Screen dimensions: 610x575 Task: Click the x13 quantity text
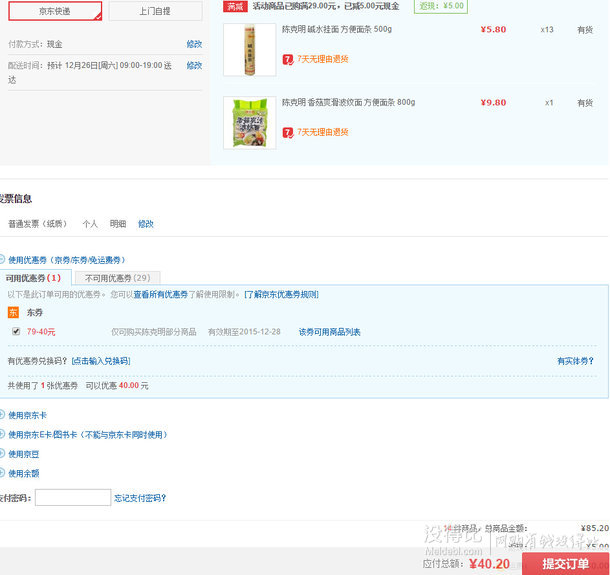click(x=547, y=30)
